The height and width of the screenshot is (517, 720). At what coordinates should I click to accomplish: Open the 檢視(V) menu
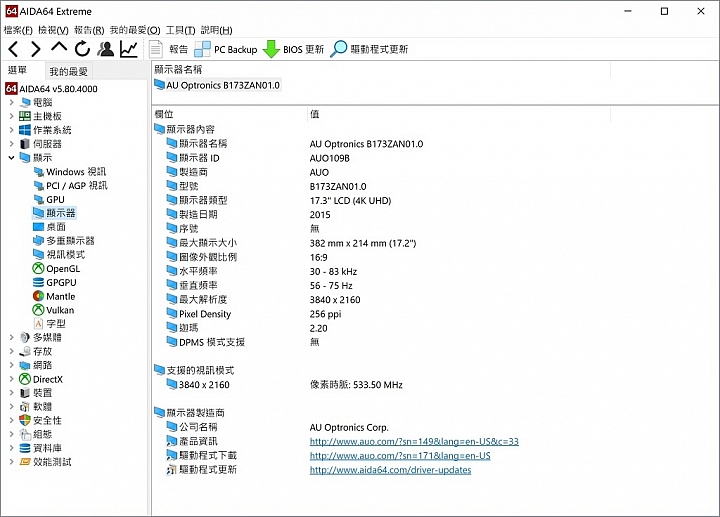[53, 30]
